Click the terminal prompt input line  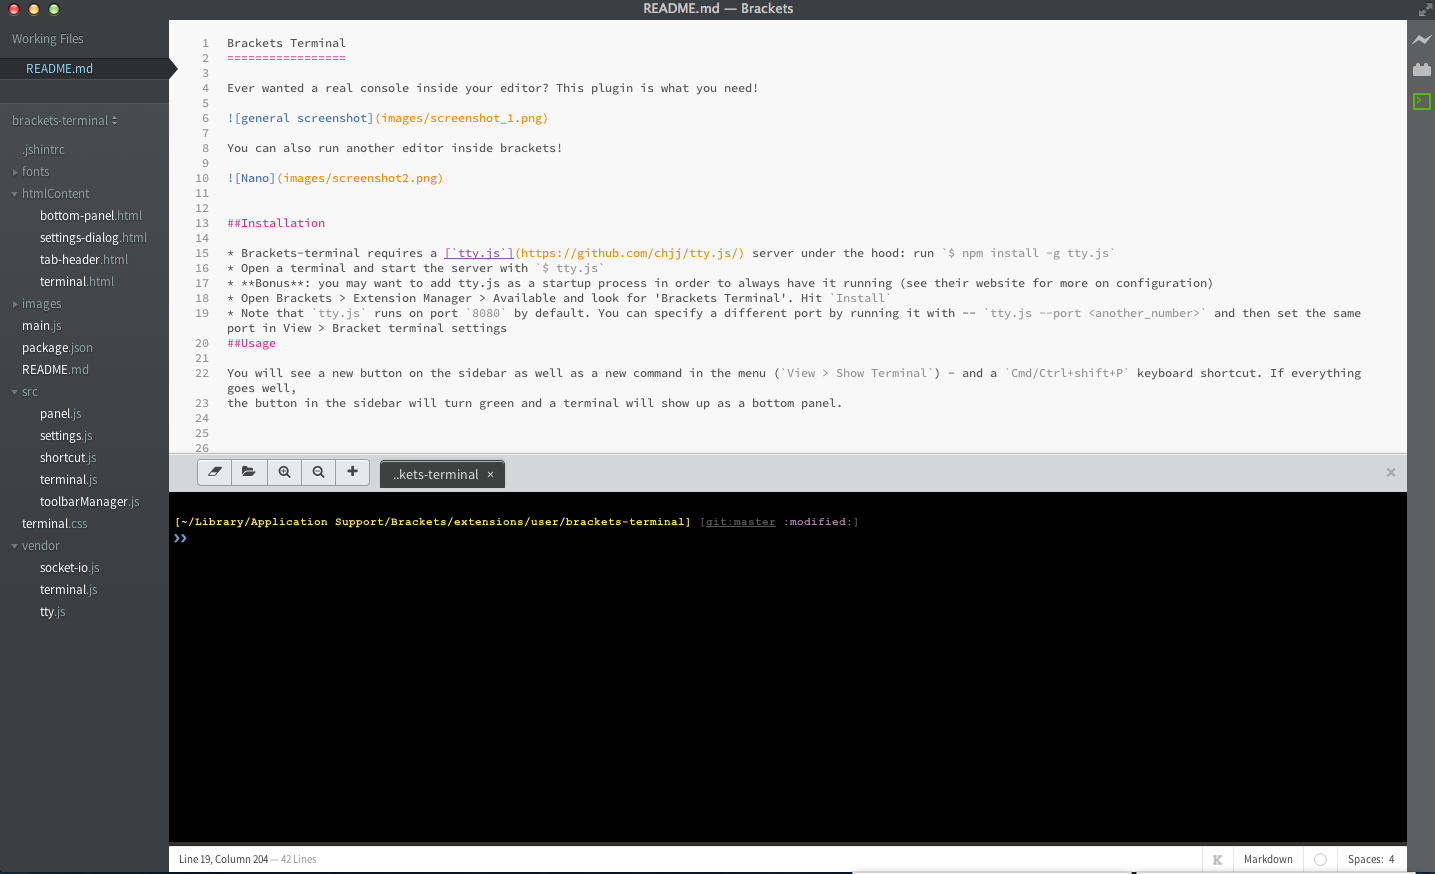point(788,538)
